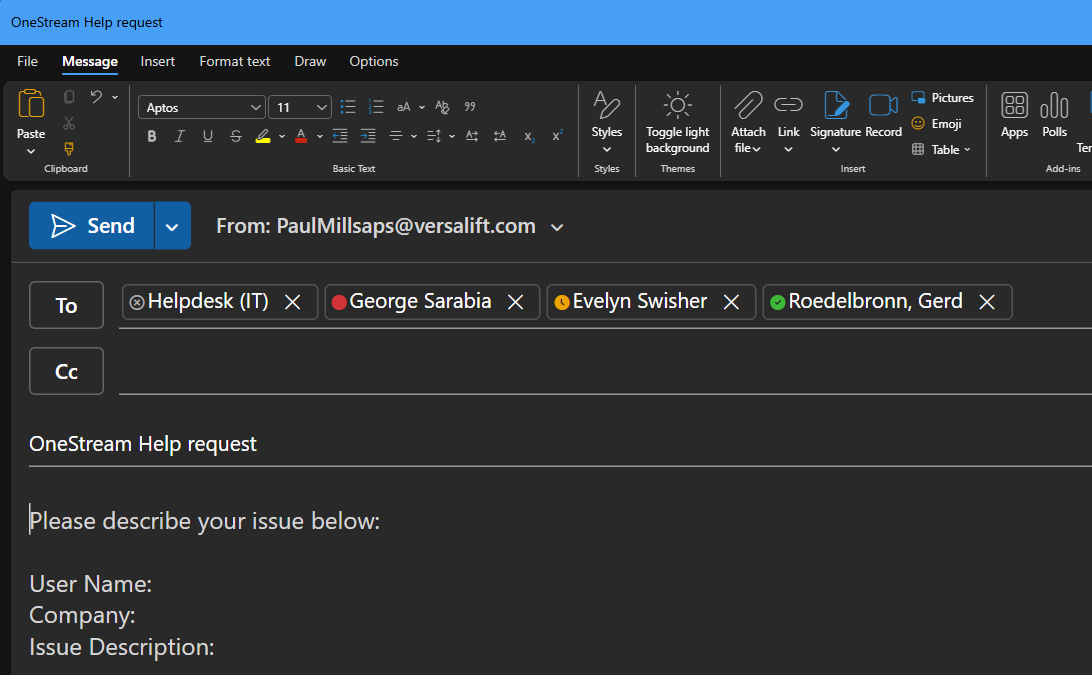The width and height of the screenshot is (1092, 675).
Task: Toggle Underline formatting
Action: [x=208, y=136]
